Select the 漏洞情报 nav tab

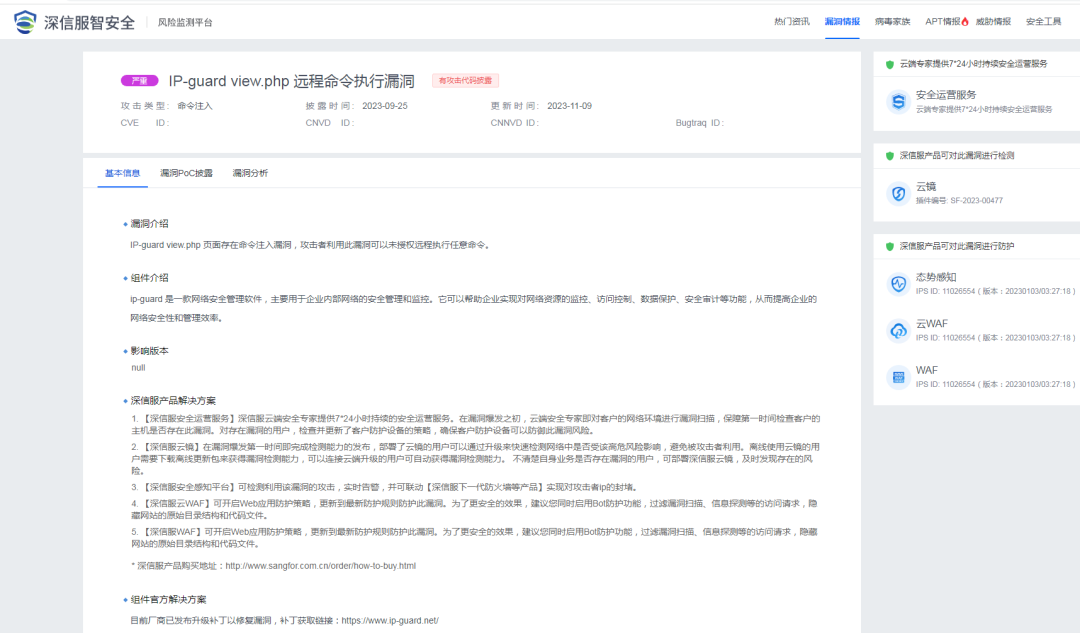coord(842,21)
